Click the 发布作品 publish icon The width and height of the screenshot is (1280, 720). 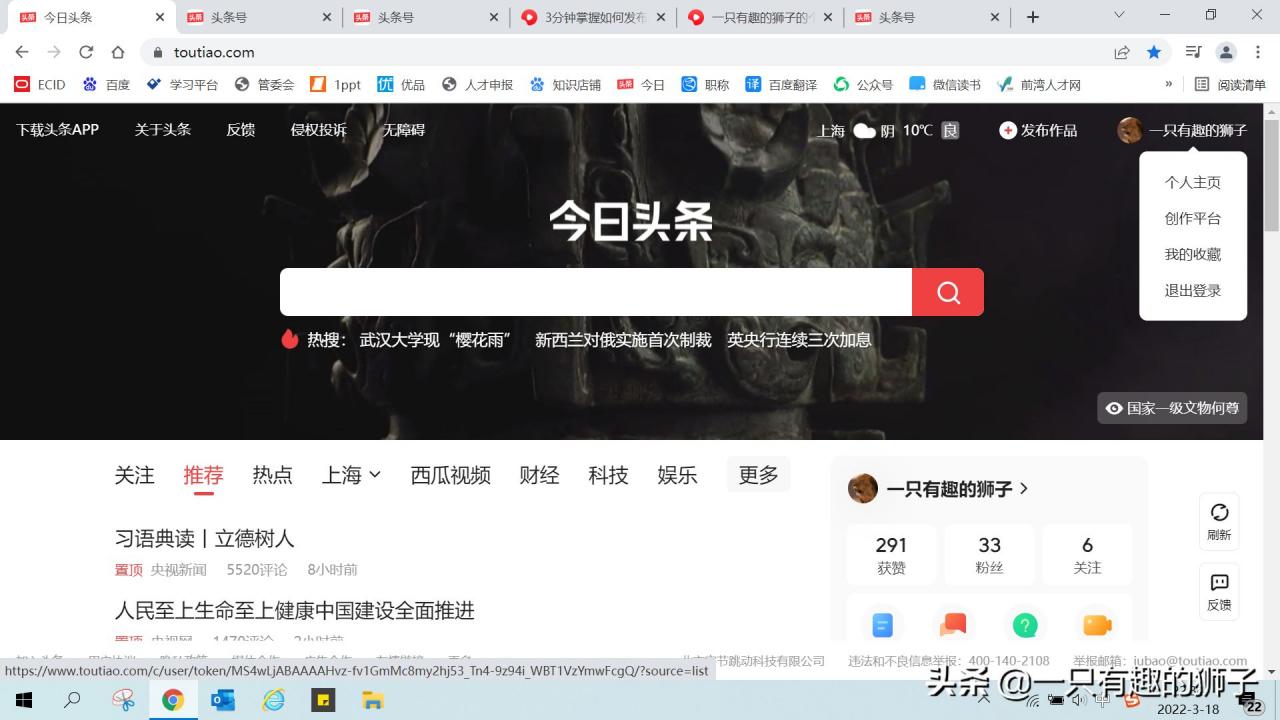pyautogui.click(x=1008, y=130)
